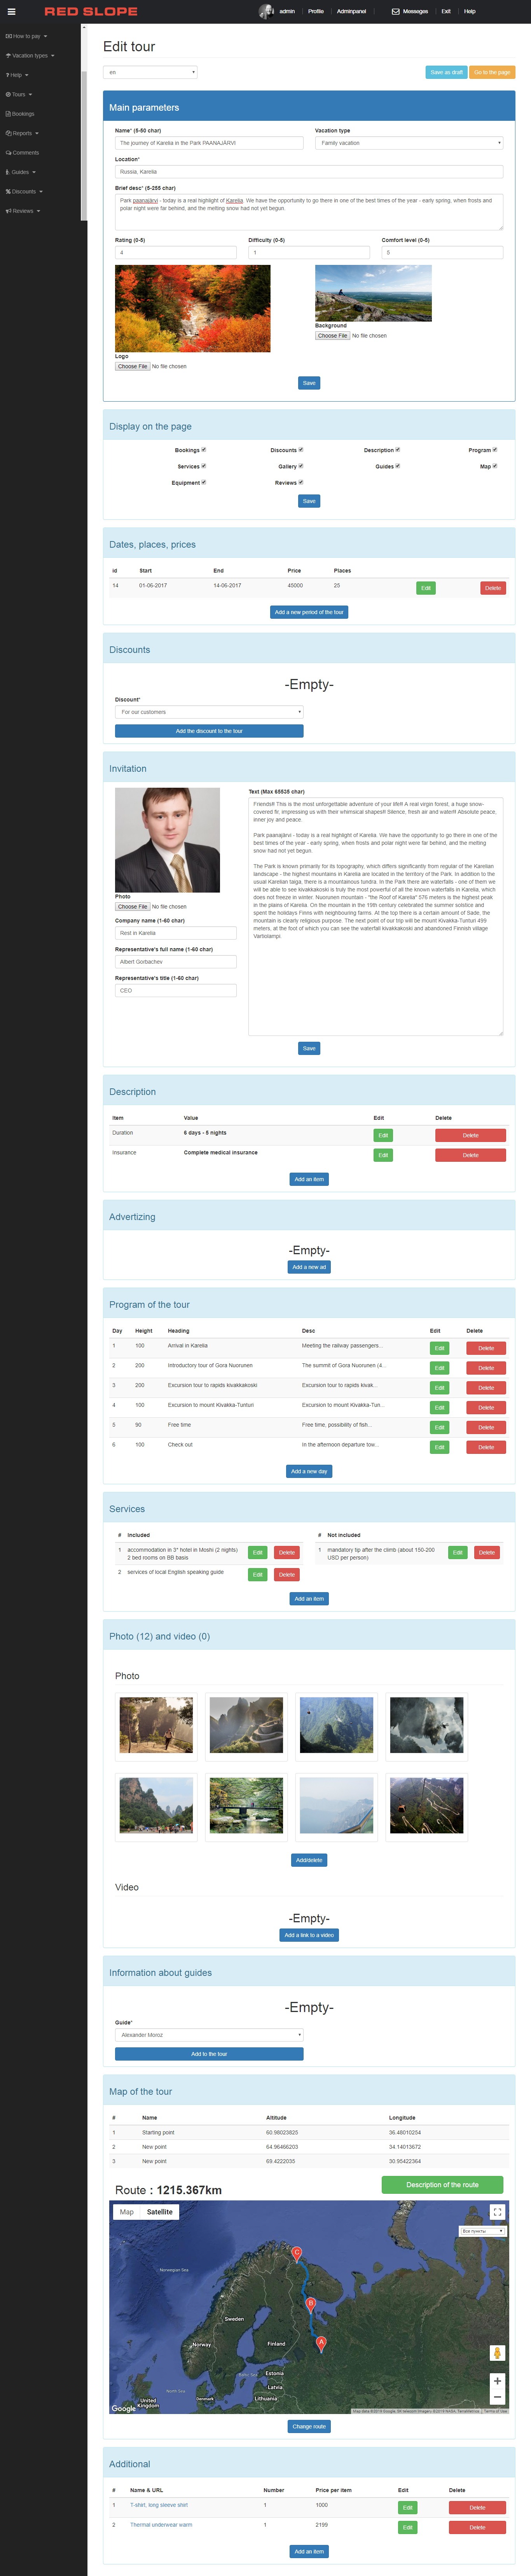Open Comments in sidebar
Screen dimensions: 531x2576
click(22, 153)
